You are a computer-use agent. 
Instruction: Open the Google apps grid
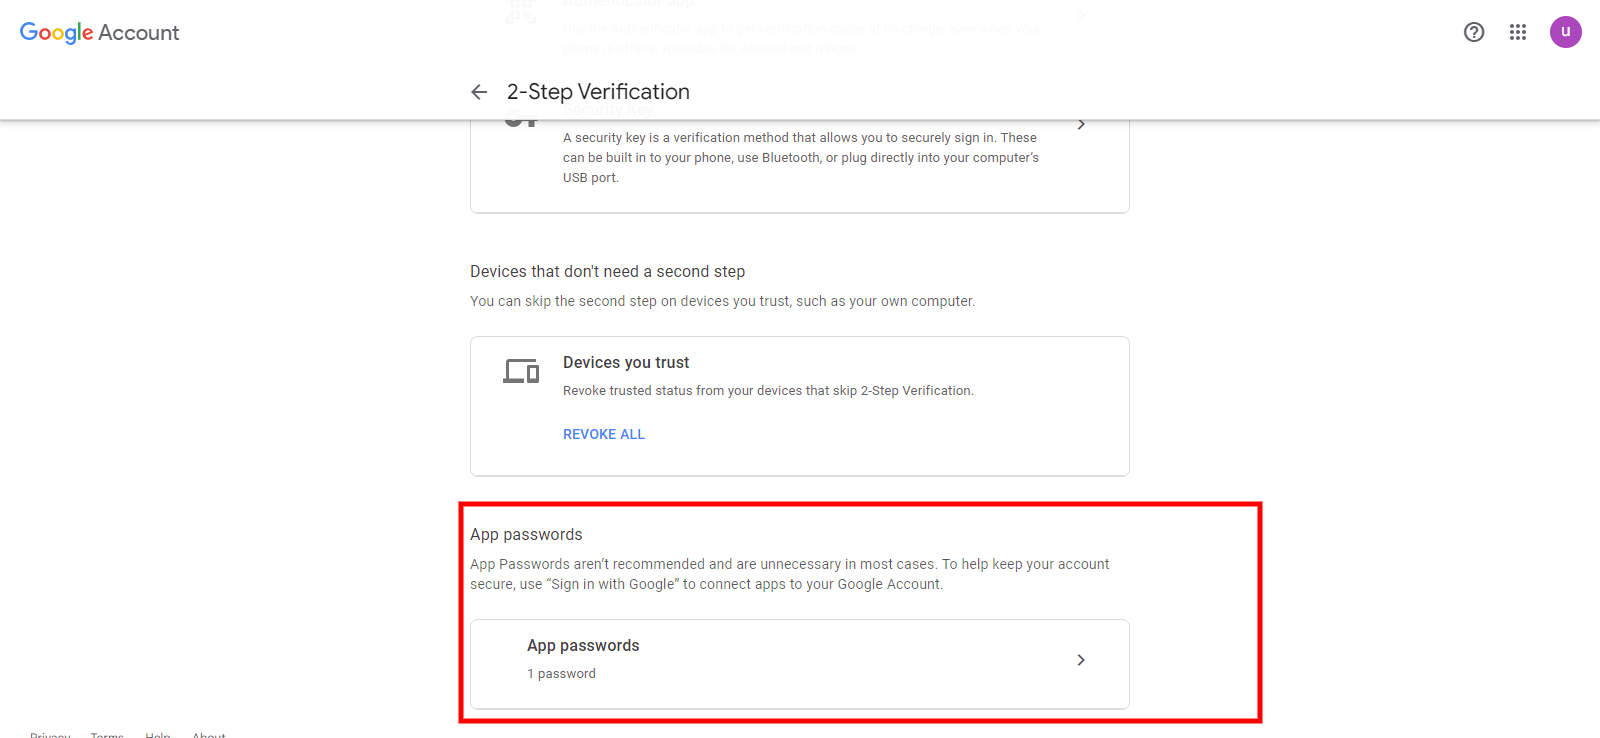pos(1518,32)
